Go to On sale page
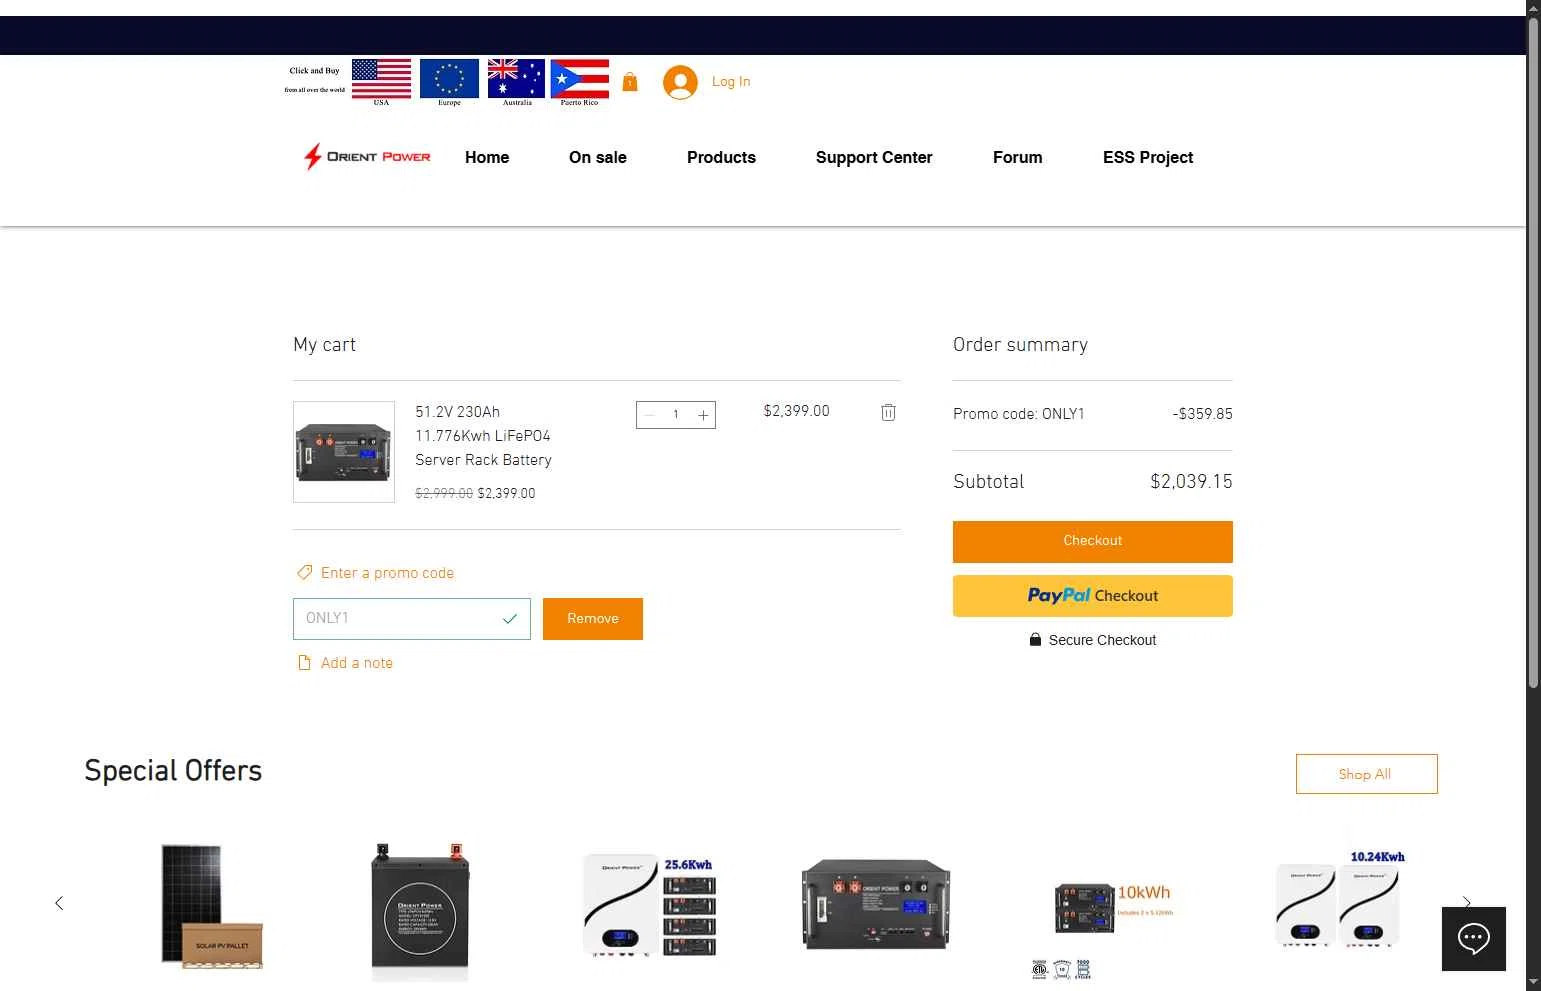The height and width of the screenshot is (991, 1541). pos(598,157)
